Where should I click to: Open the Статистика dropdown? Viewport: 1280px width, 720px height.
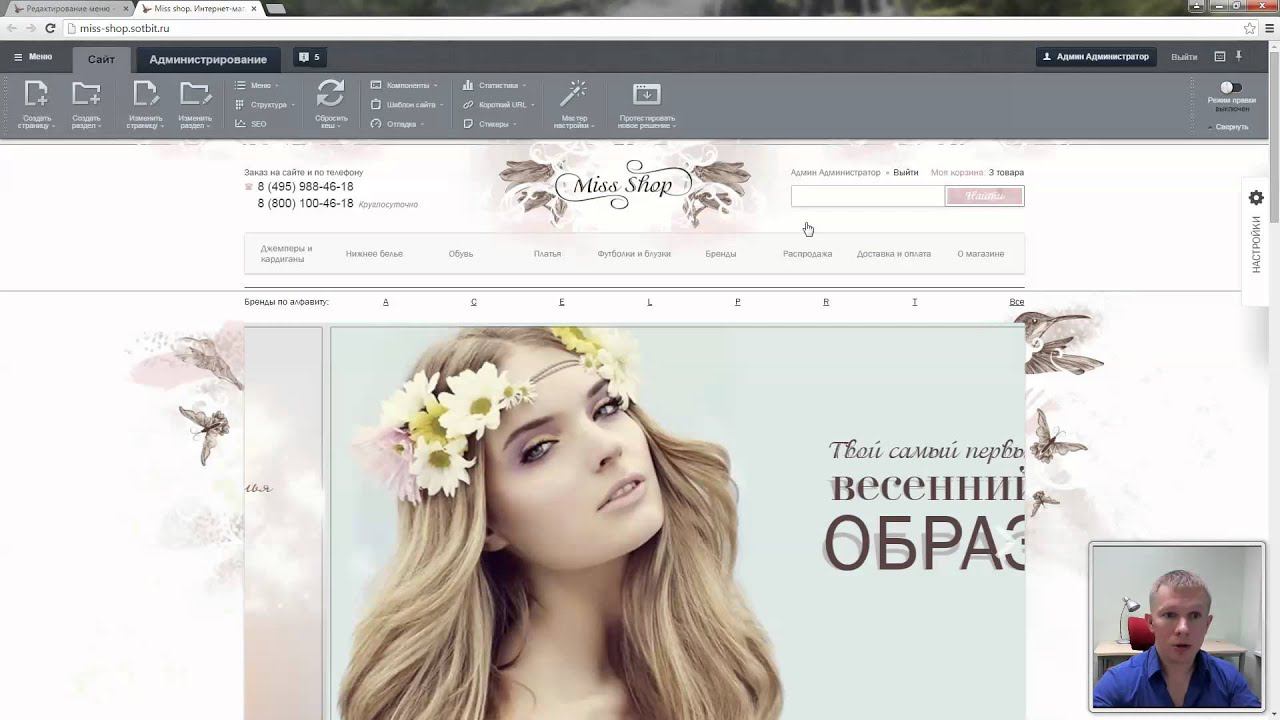(494, 85)
